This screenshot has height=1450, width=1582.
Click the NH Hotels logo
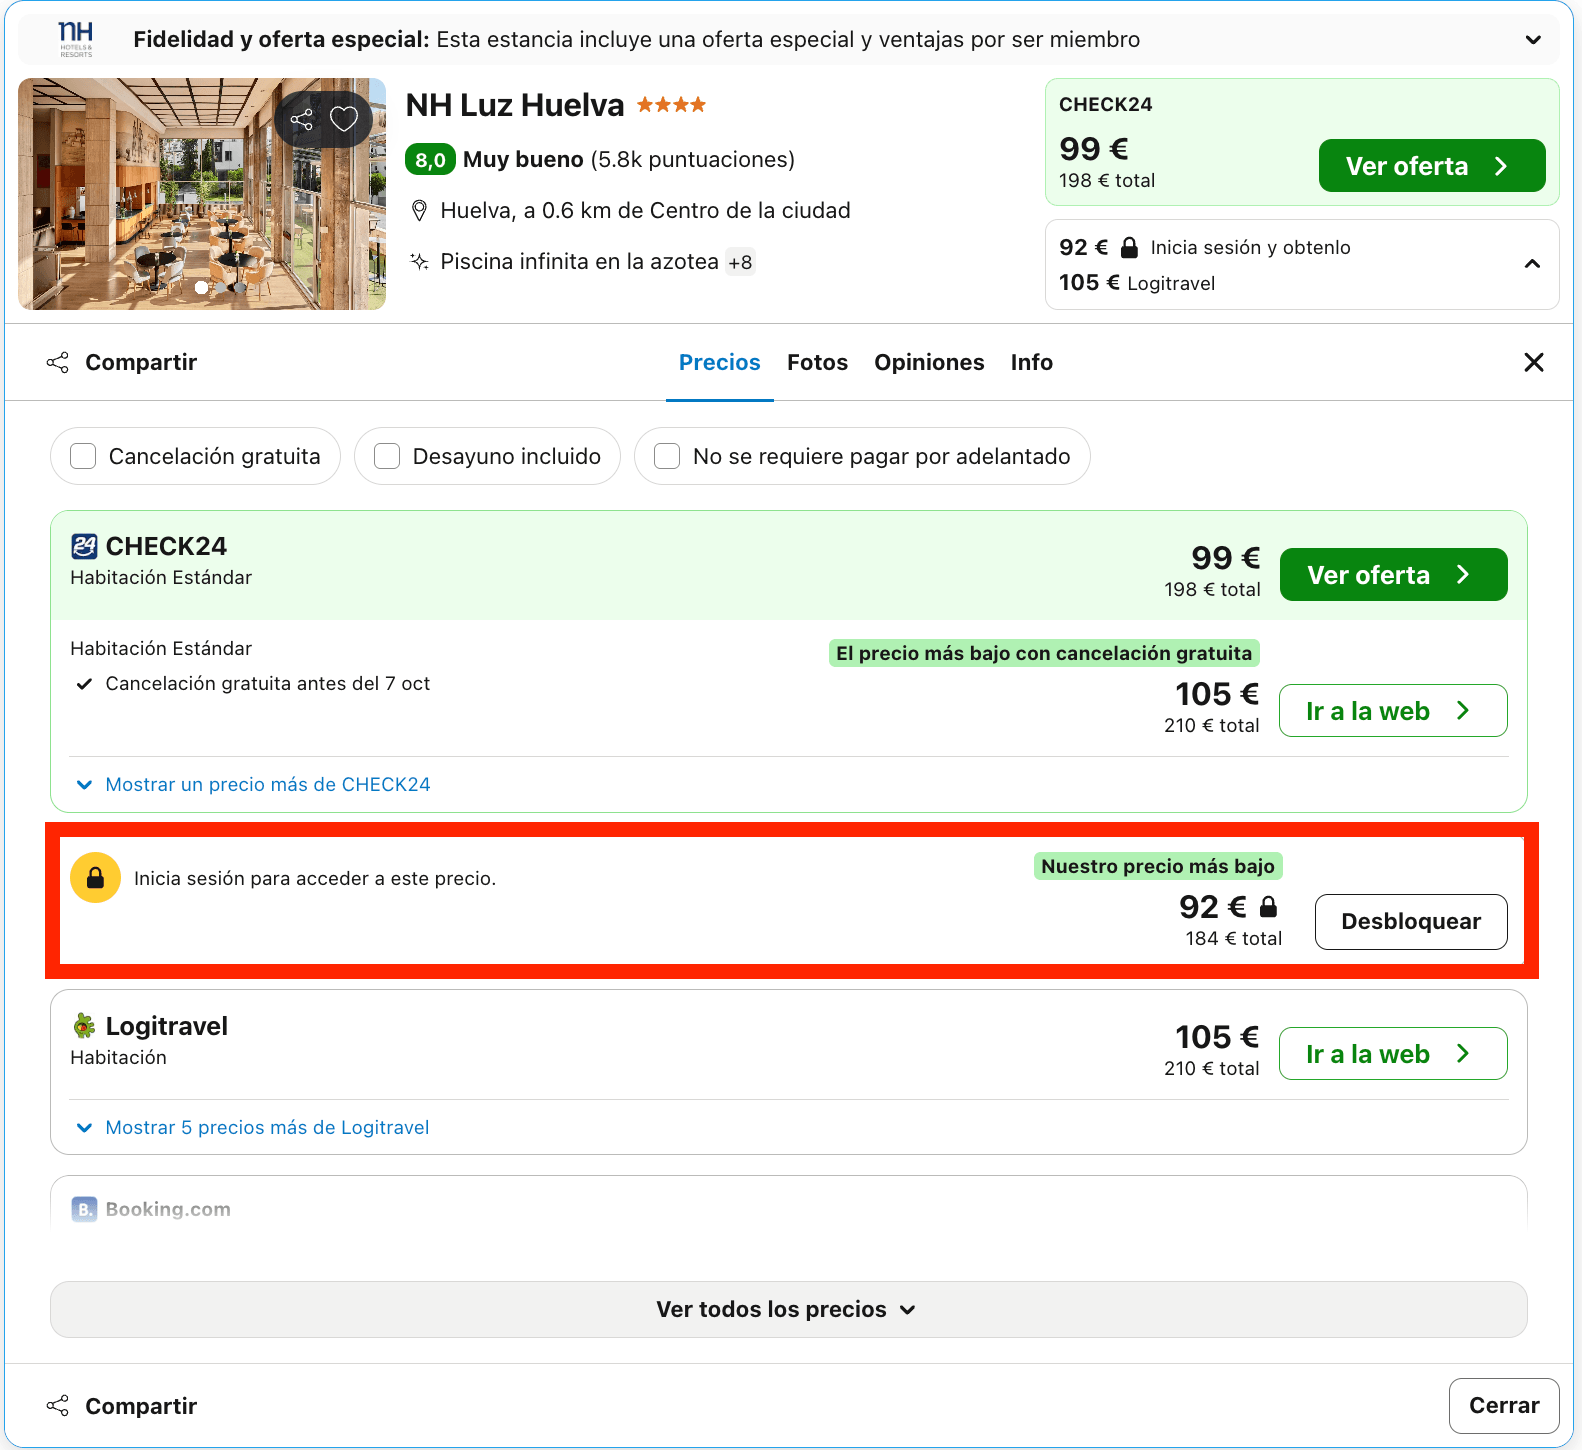coord(76,39)
